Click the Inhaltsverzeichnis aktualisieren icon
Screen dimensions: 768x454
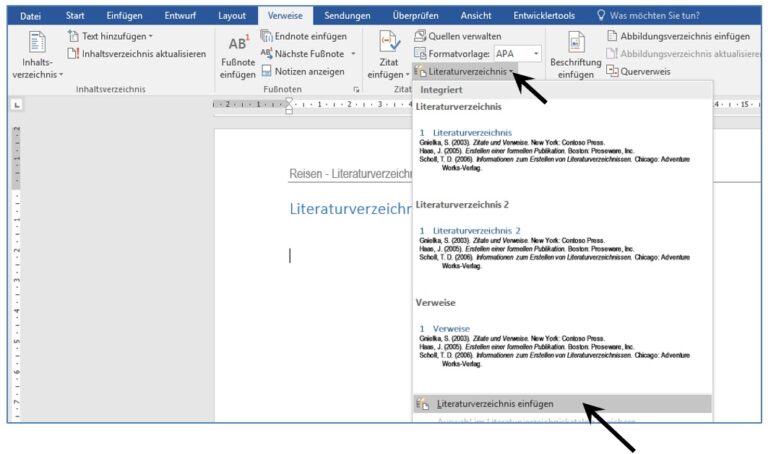73,54
